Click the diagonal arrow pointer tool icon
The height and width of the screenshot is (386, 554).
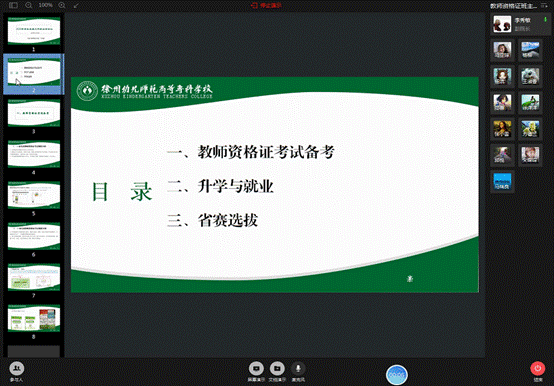pyautogui.click(x=76, y=6)
